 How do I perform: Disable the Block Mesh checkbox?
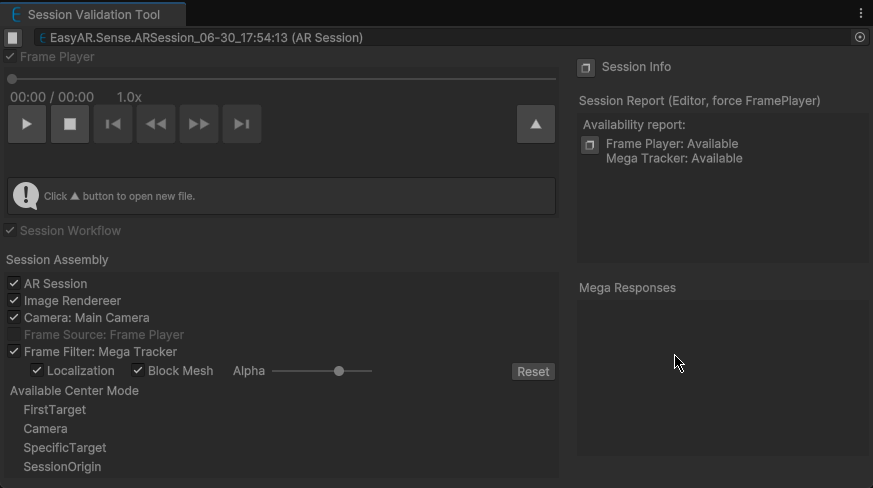138,370
